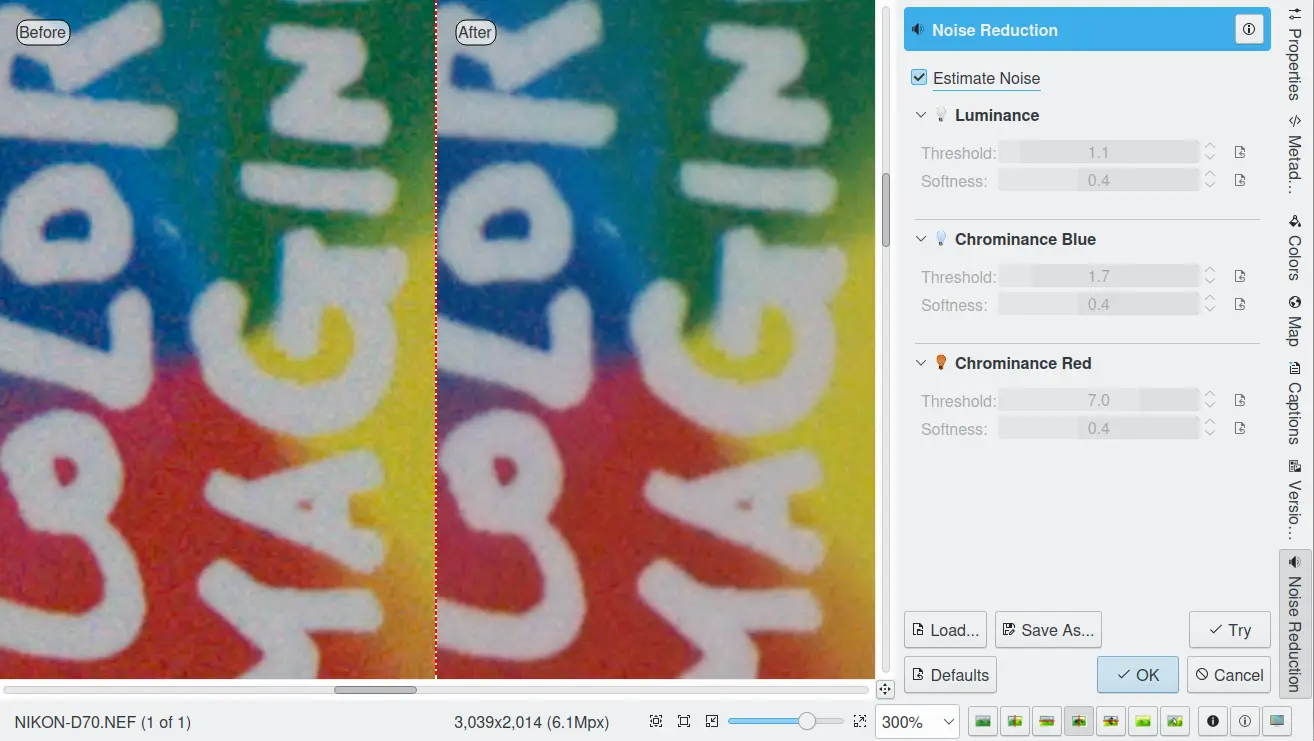Open the 300% zoom level dropdown

pos(916,721)
